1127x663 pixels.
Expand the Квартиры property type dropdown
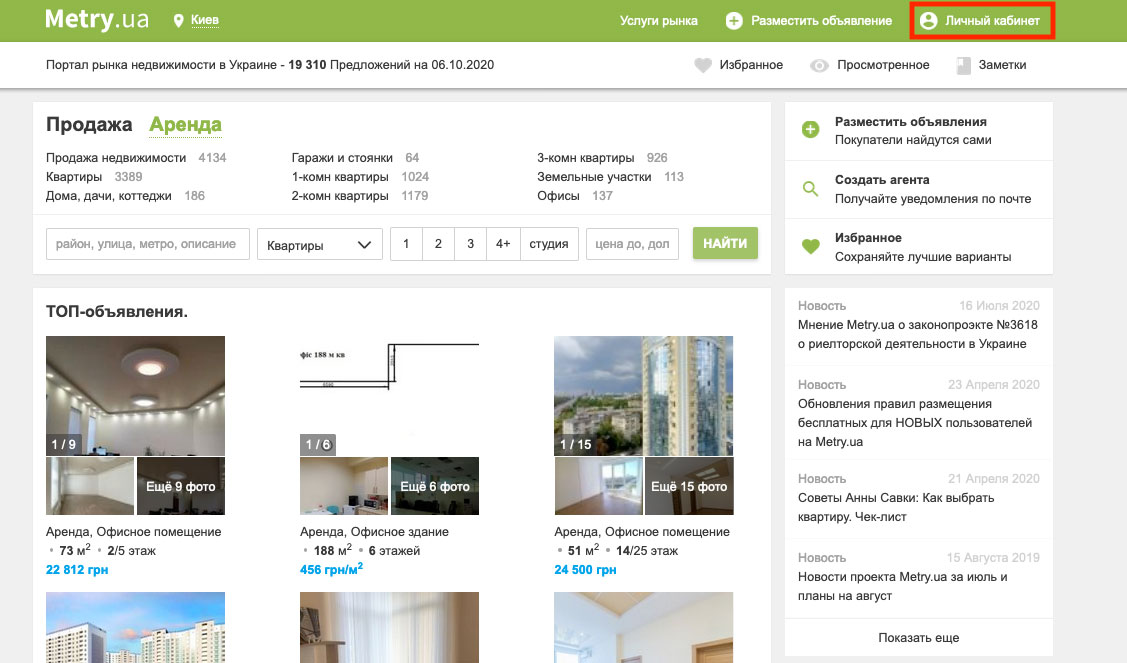(x=319, y=244)
